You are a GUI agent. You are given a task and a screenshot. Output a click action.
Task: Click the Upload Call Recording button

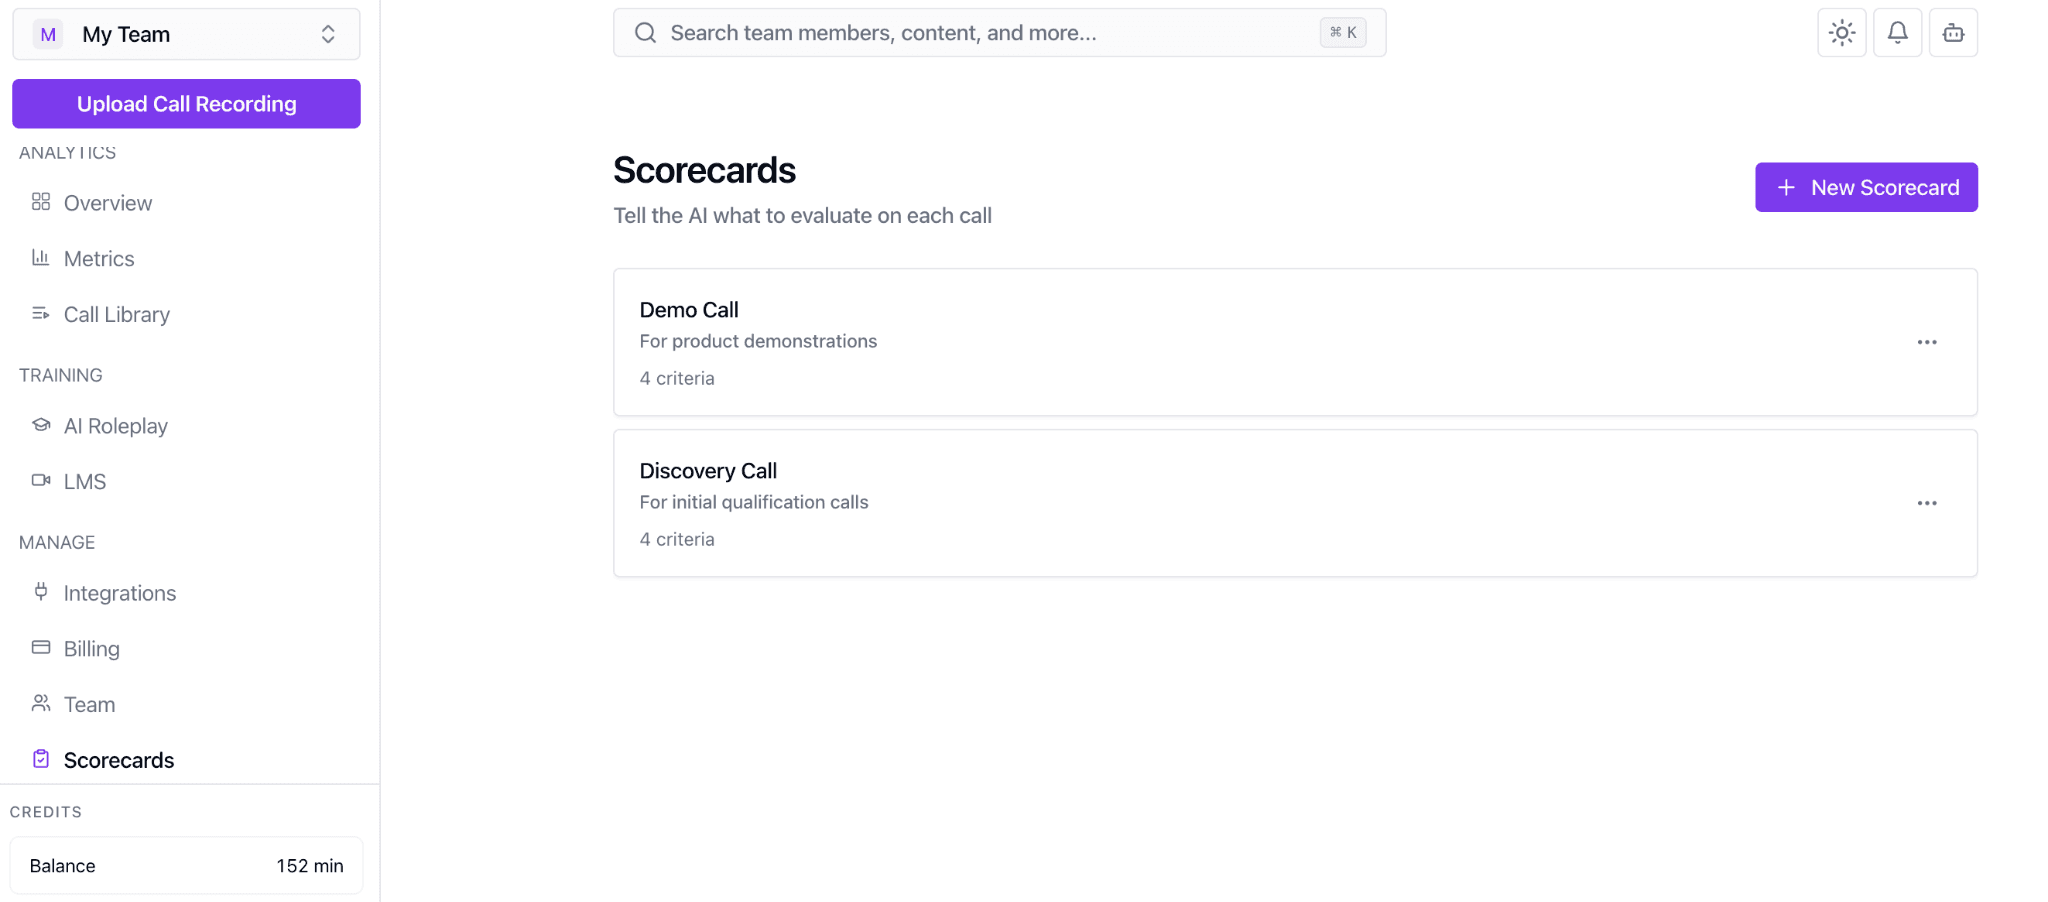click(x=186, y=103)
